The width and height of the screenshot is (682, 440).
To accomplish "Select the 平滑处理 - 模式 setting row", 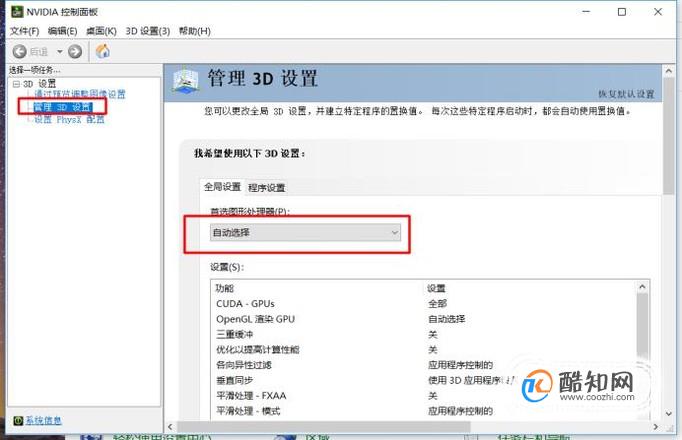I will (424, 411).
